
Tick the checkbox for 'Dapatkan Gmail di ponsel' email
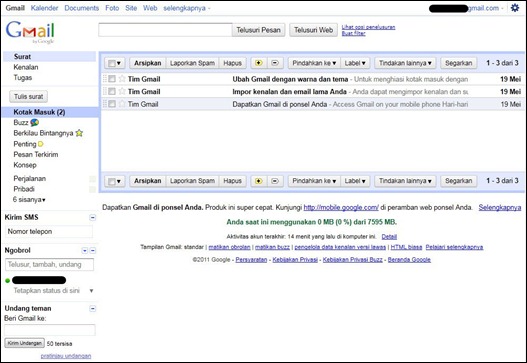pos(112,104)
